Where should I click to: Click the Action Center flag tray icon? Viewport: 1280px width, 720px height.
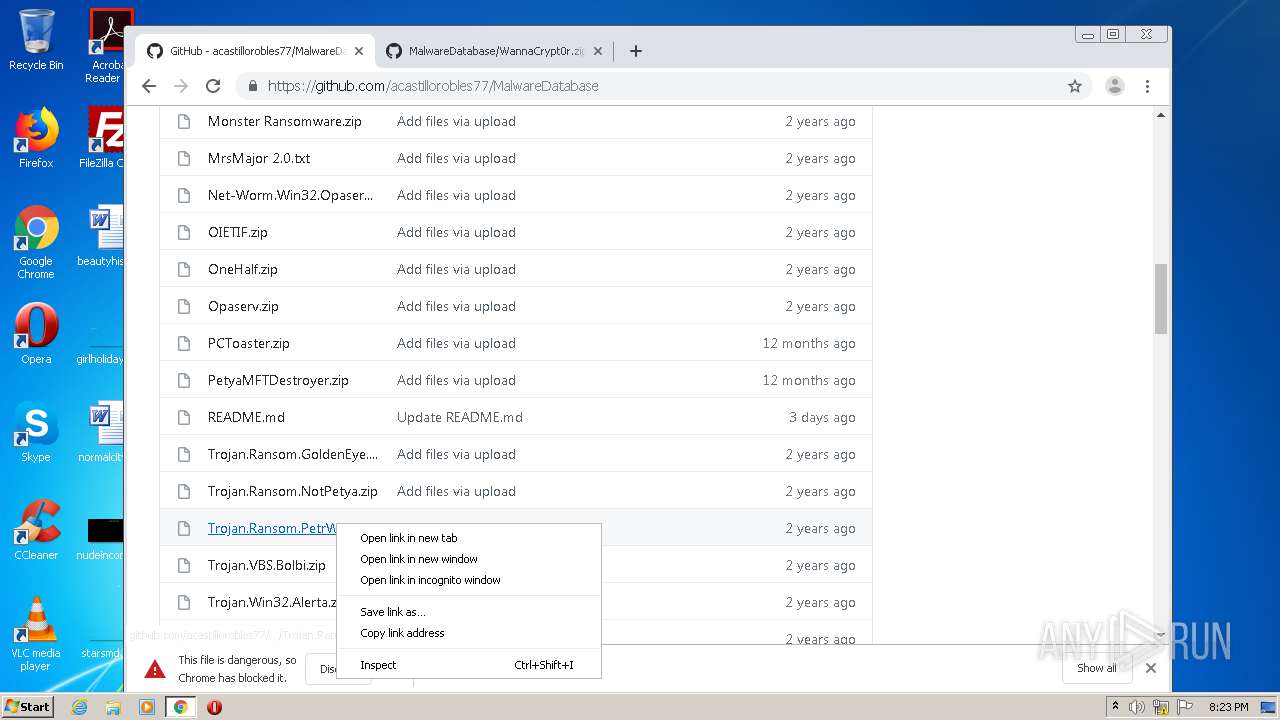(1183, 707)
